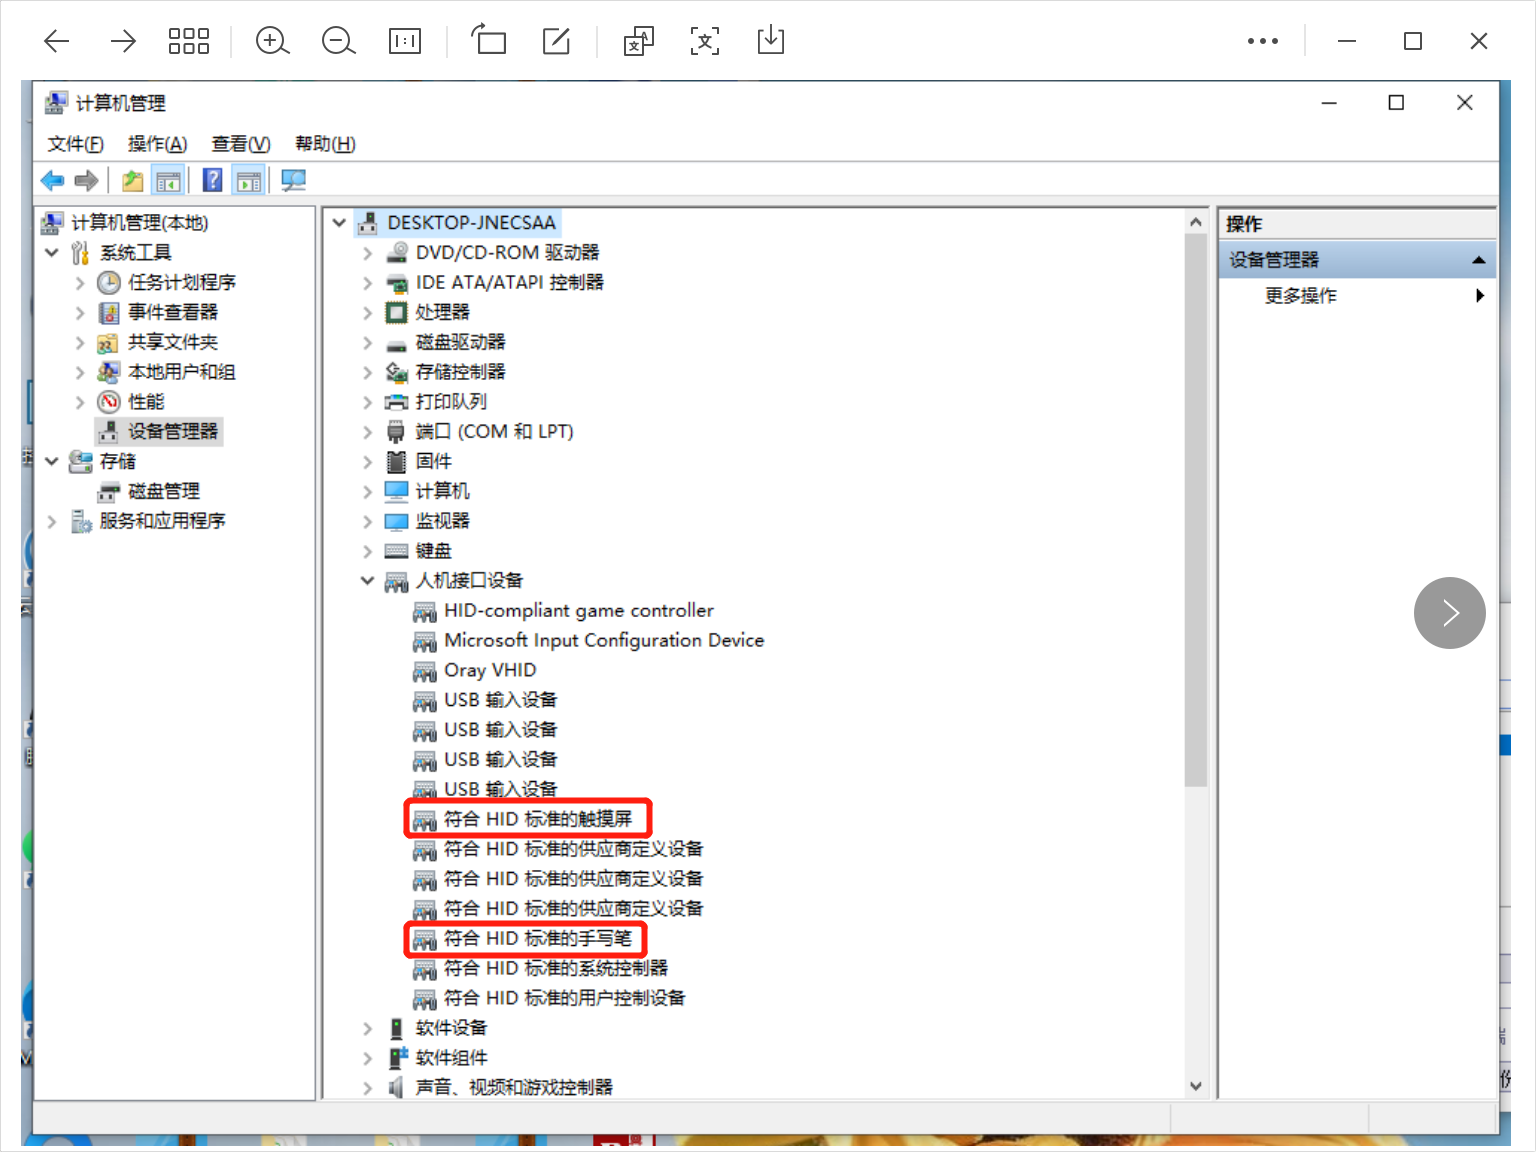Collapse the 人机接口设备 category
This screenshot has height=1152, width=1536.
click(x=368, y=581)
